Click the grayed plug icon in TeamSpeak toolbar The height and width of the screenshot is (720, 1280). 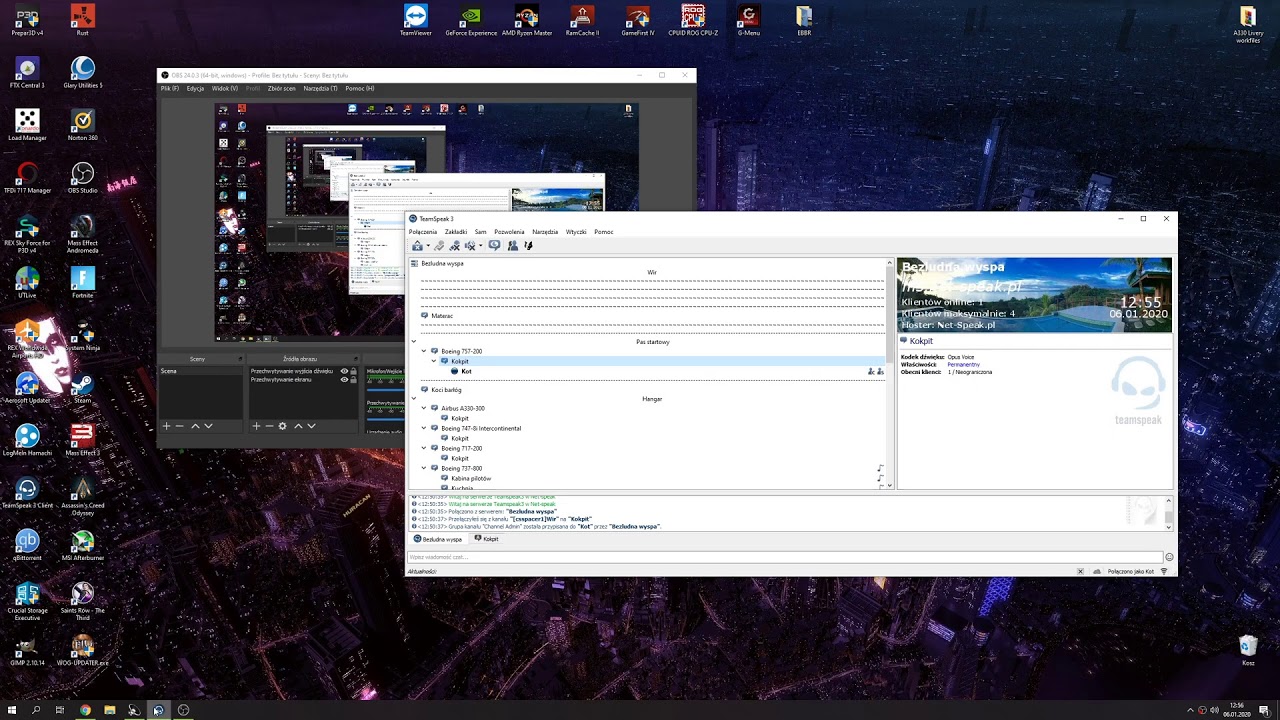[439, 245]
